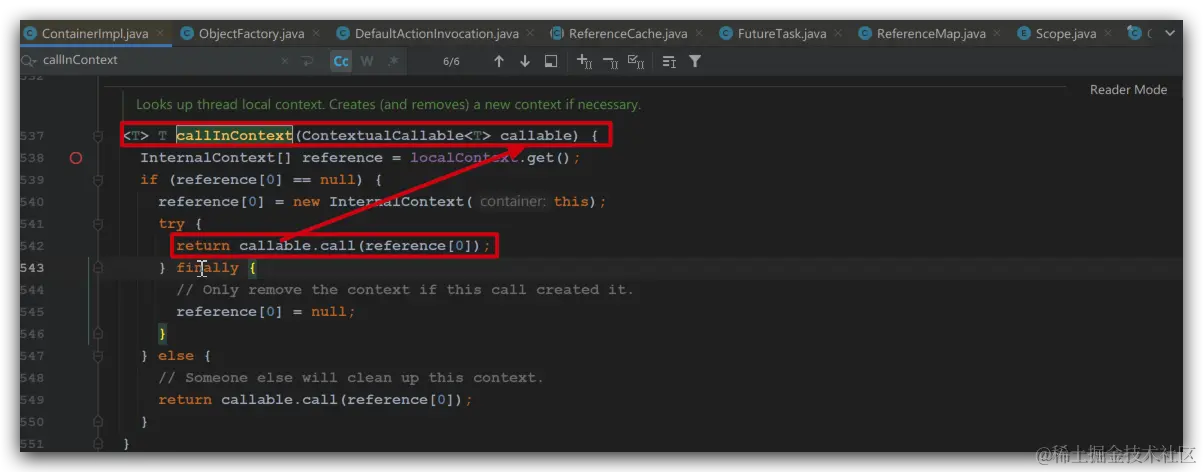Click the select all occurrences checkmark icon
The image size is (1203, 472).
[636, 61]
